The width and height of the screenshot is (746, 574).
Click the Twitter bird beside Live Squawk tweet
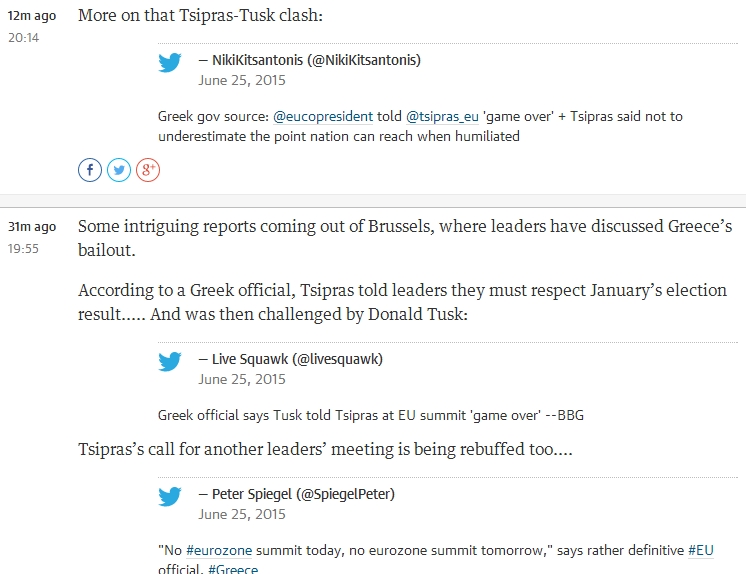pos(170,361)
